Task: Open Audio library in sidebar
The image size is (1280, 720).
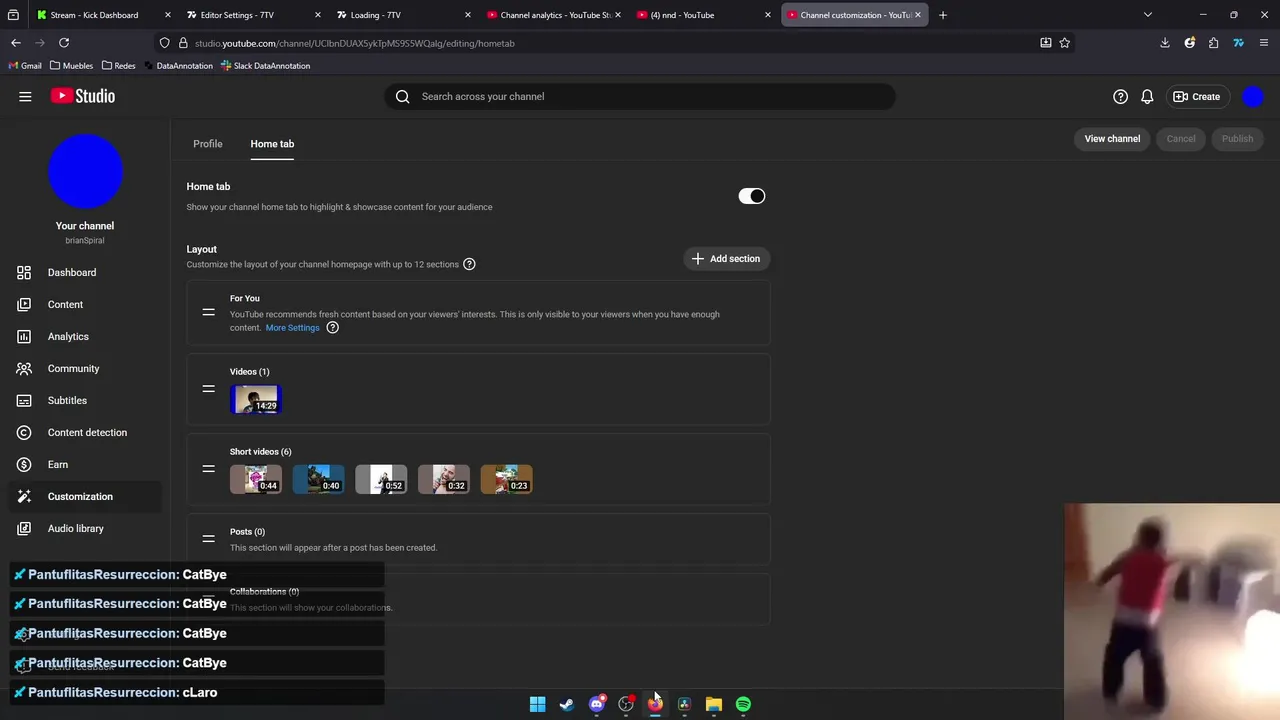Action: tap(85, 528)
